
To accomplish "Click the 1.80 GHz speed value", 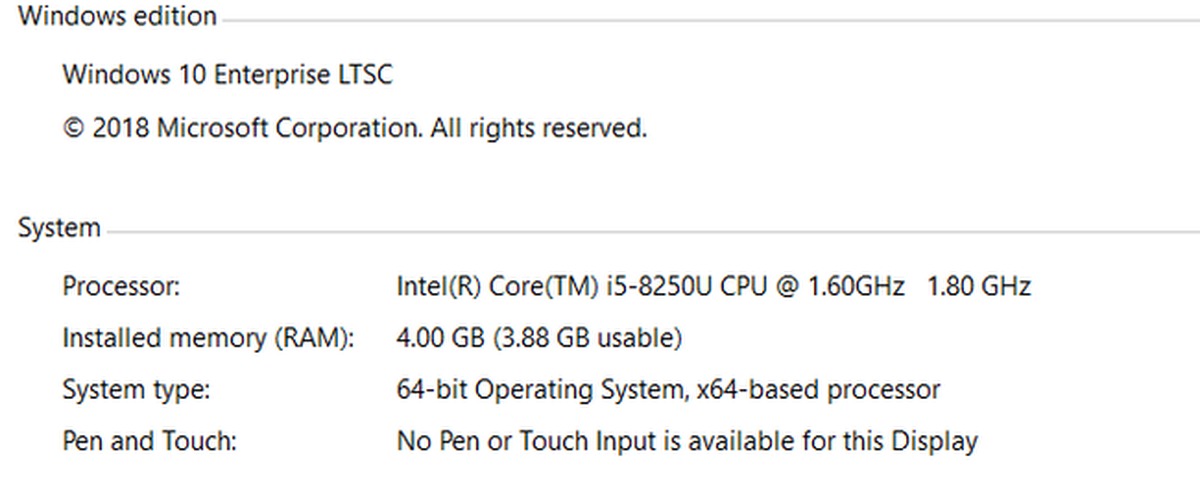I will (x=979, y=287).
